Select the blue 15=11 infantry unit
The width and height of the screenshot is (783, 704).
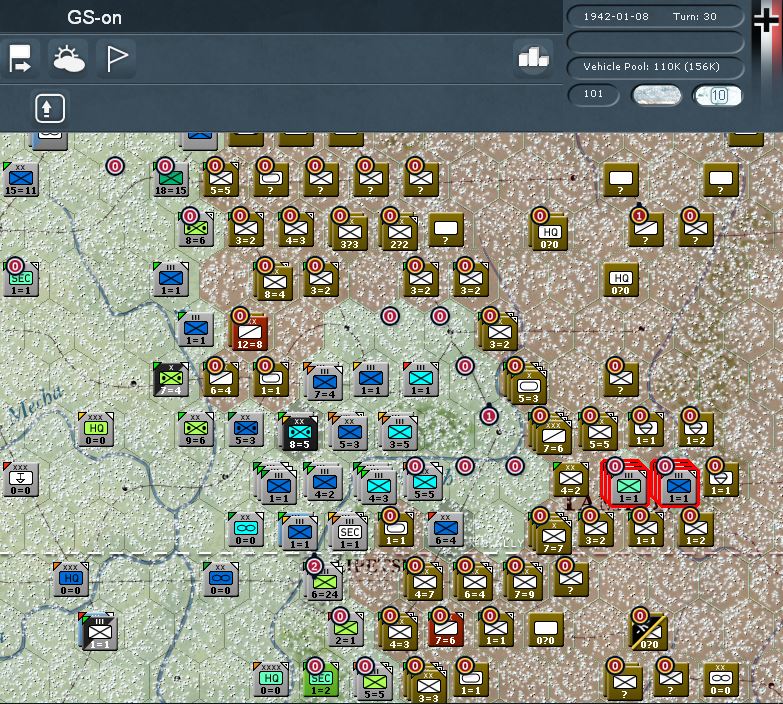click(20, 180)
